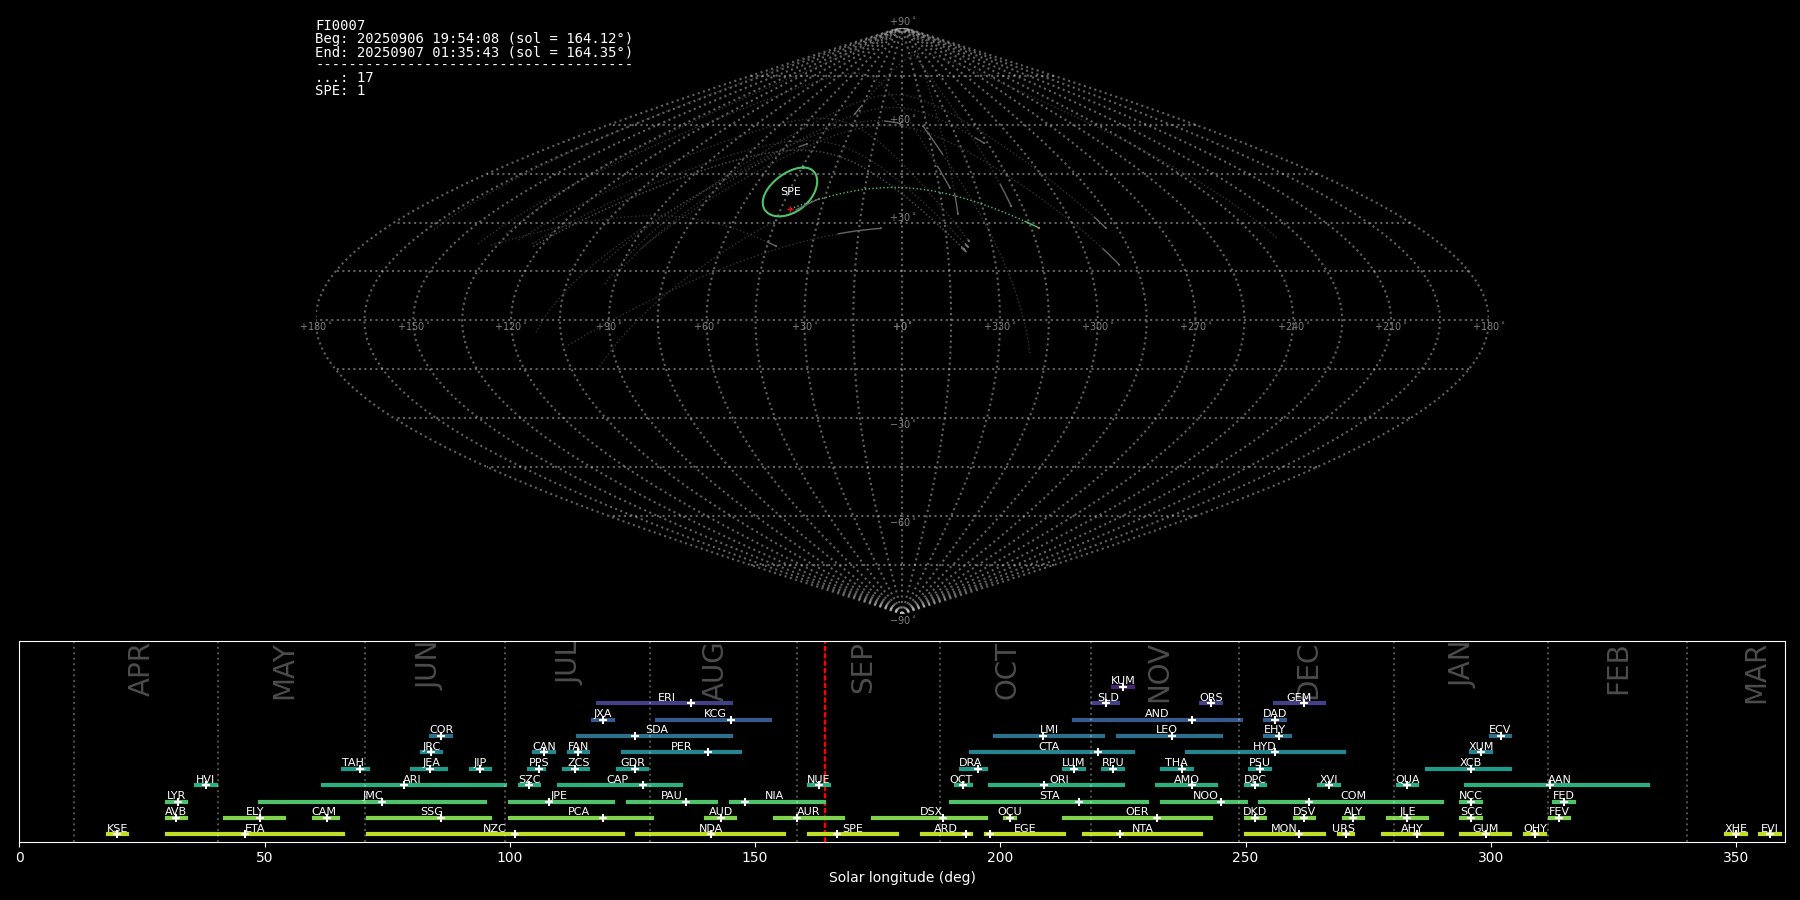Viewport: 1800px width, 900px height.
Task: Click the purple KUM shower bar
Action: (1128, 687)
